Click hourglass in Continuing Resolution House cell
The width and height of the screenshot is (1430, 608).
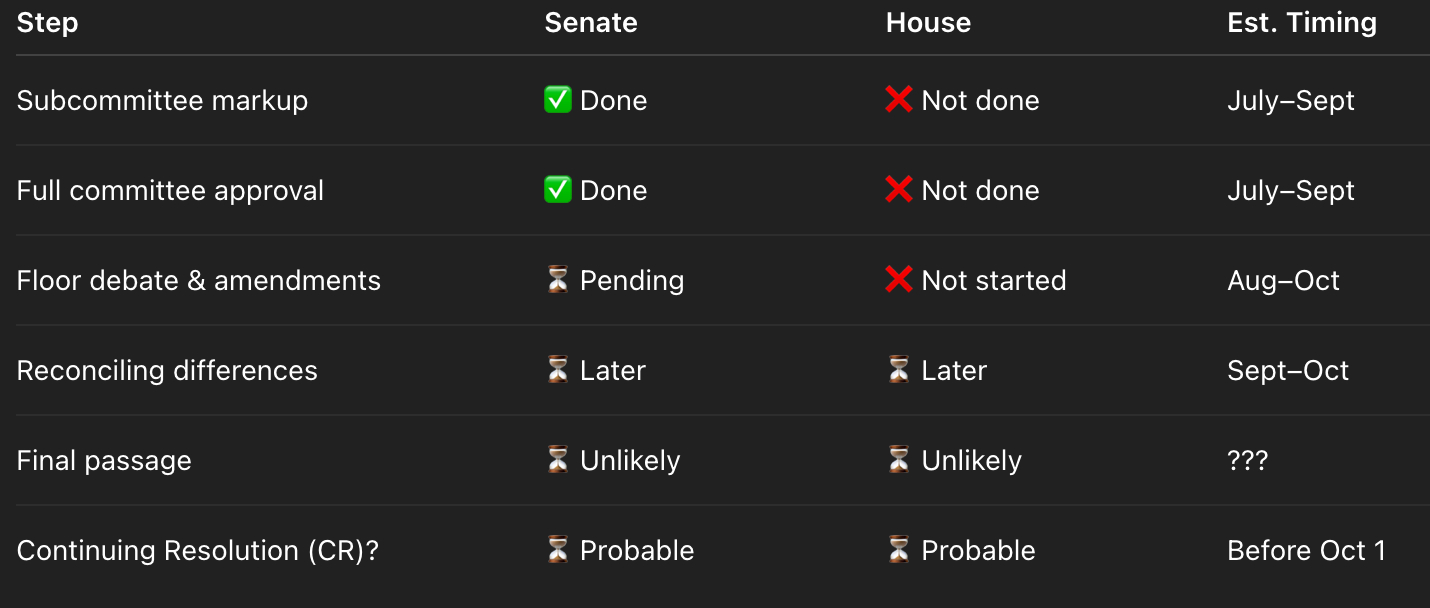coord(899,550)
